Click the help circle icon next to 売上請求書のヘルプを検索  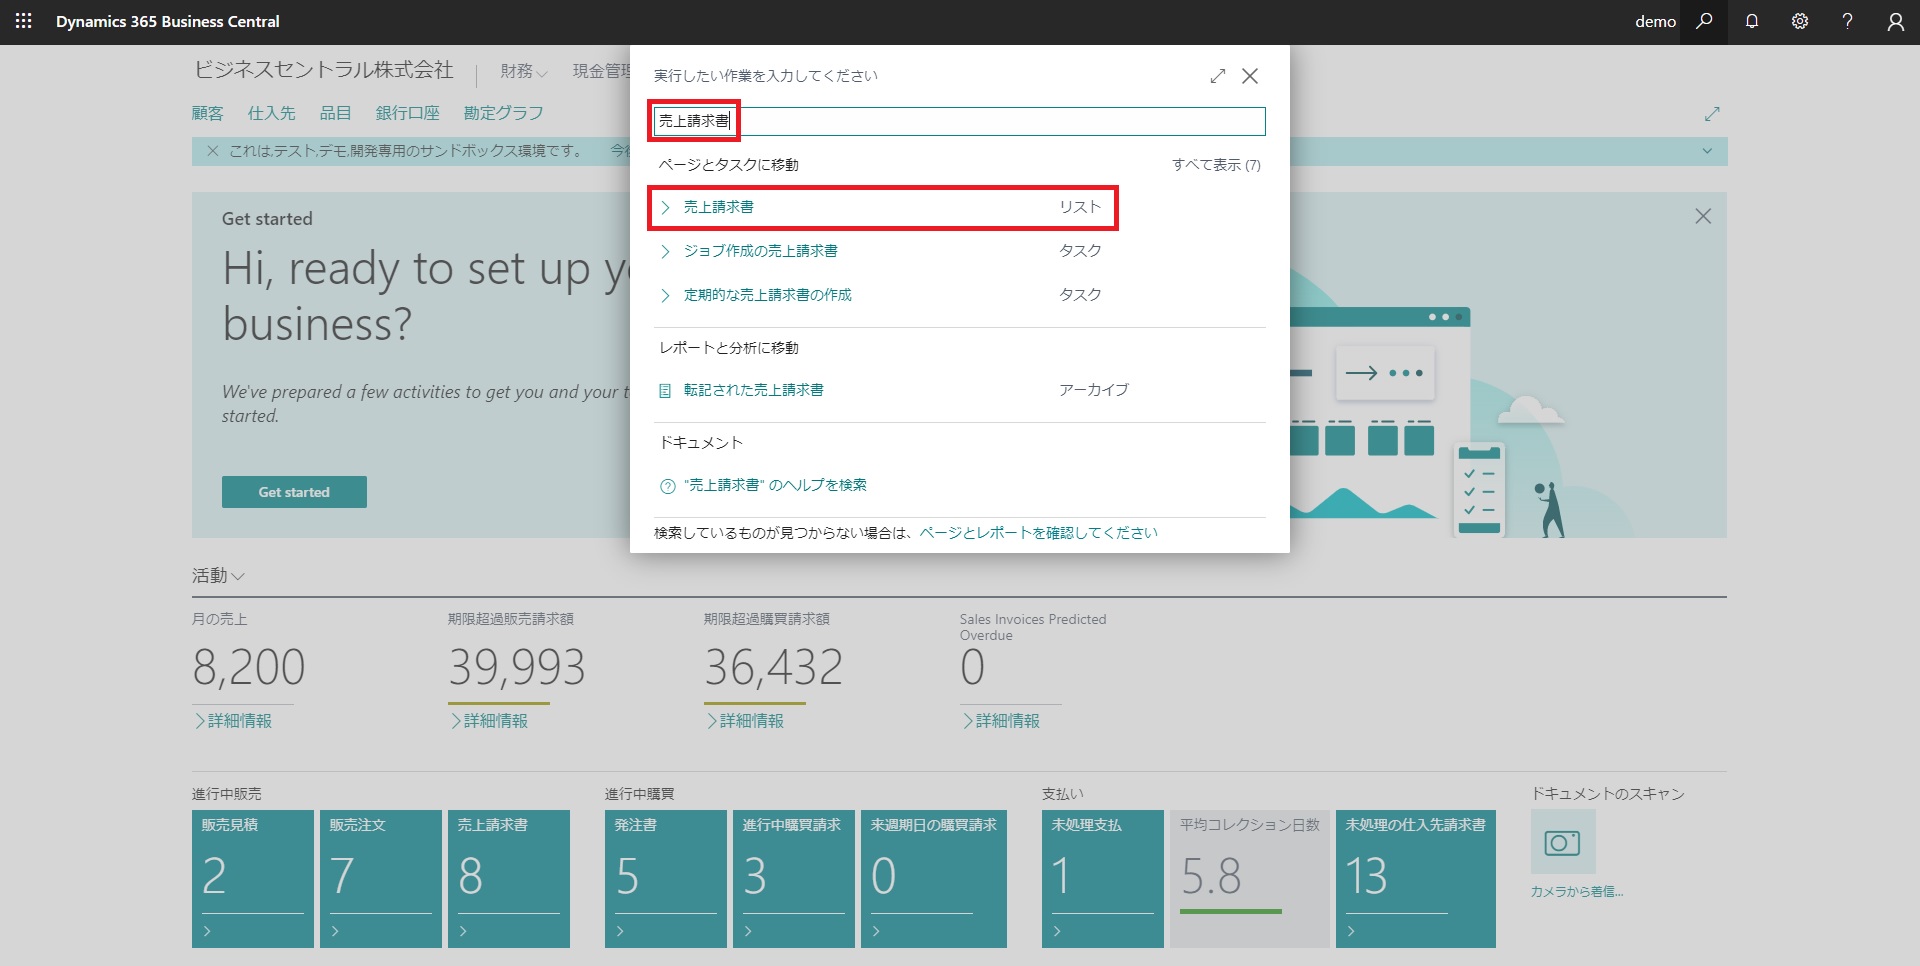pos(667,486)
